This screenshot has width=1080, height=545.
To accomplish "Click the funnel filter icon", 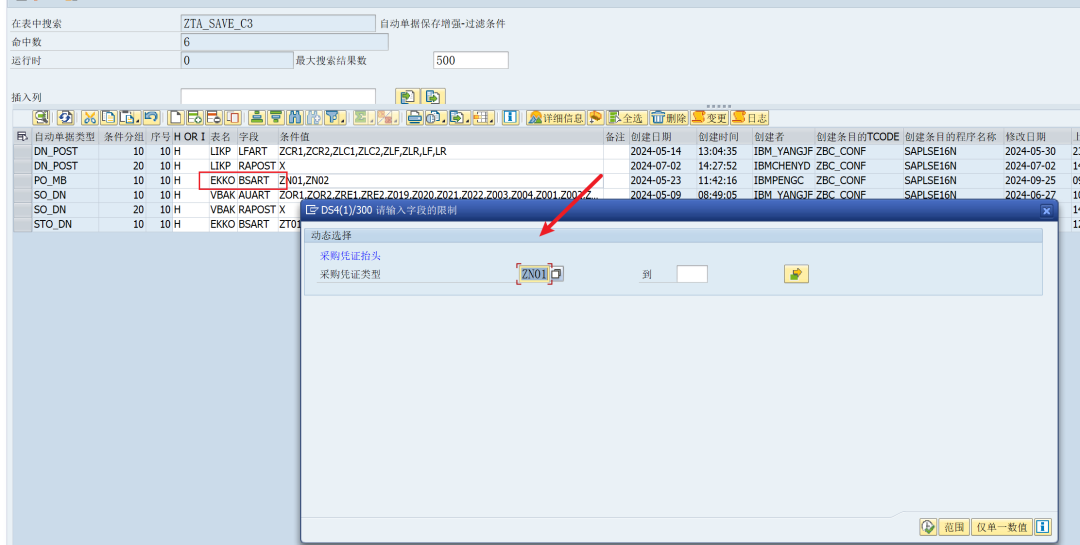I will coord(335,118).
